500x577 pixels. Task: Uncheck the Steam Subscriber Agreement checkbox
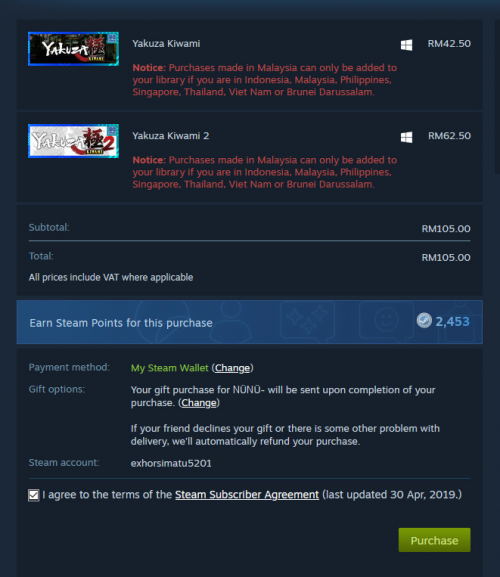pos(33,495)
